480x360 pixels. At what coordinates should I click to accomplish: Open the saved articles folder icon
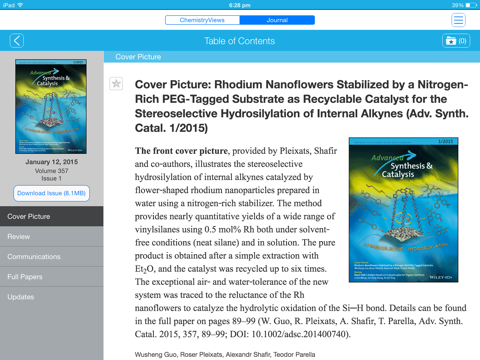pyautogui.click(x=456, y=41)
